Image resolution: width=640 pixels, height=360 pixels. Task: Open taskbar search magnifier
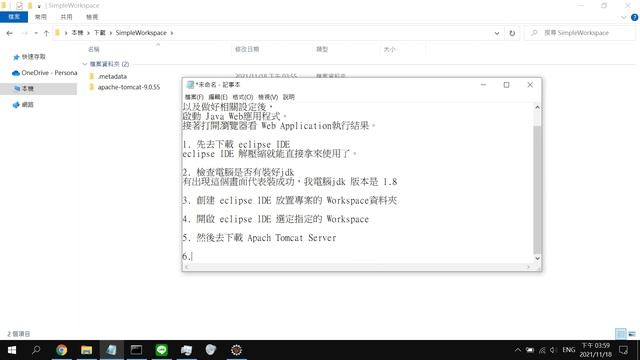click(36, 350)
